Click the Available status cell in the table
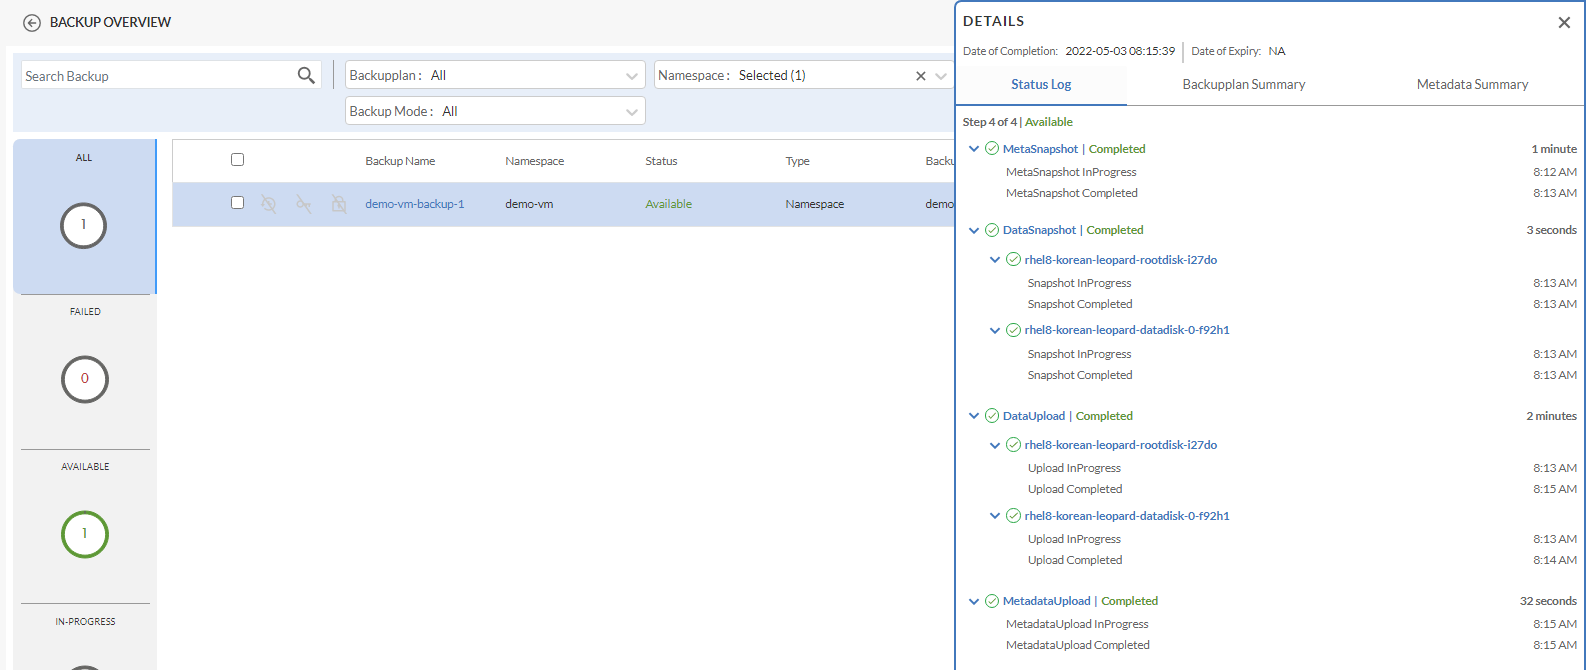This screenshot has height=670, width=1586. (669, 204)
